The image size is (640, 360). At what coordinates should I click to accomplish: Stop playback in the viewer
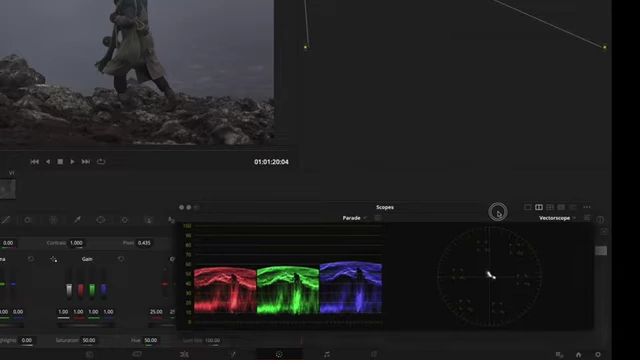[60, 162]
